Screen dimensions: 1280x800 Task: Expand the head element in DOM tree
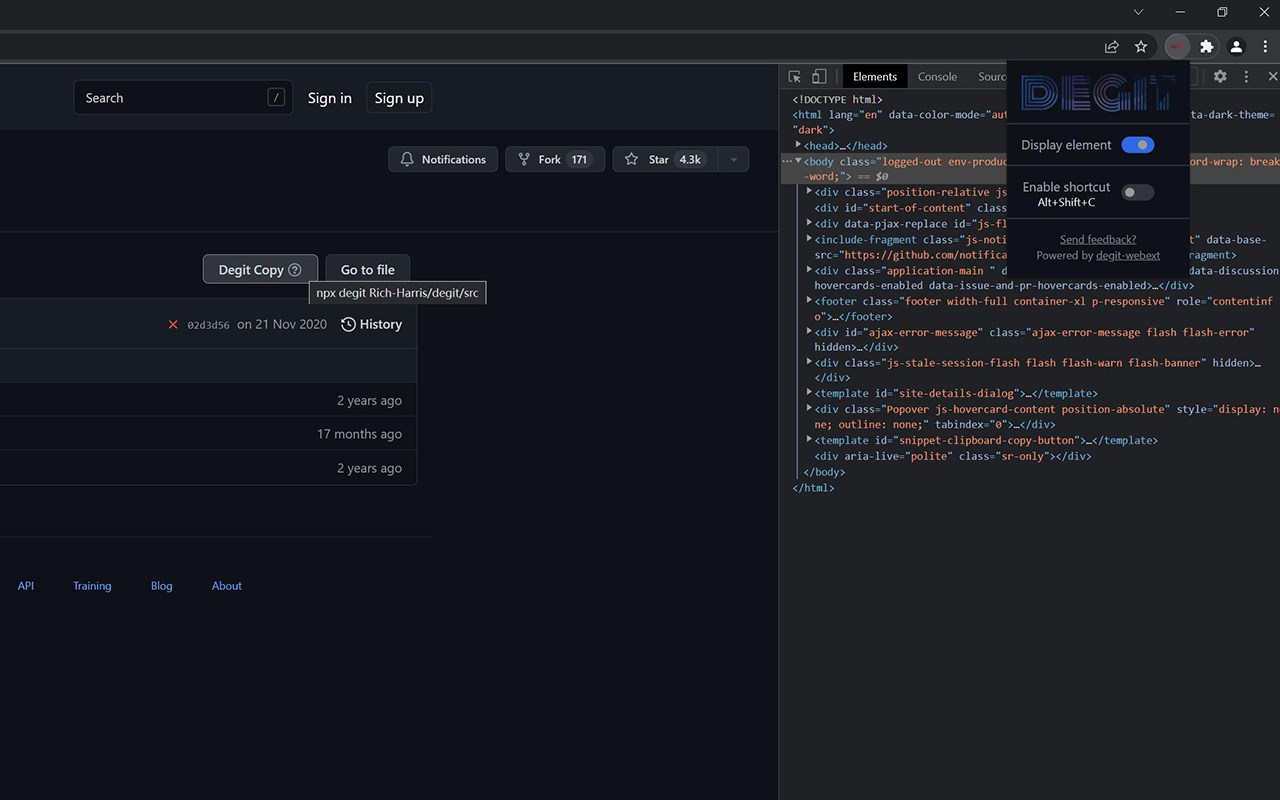[x=798, y=145]
